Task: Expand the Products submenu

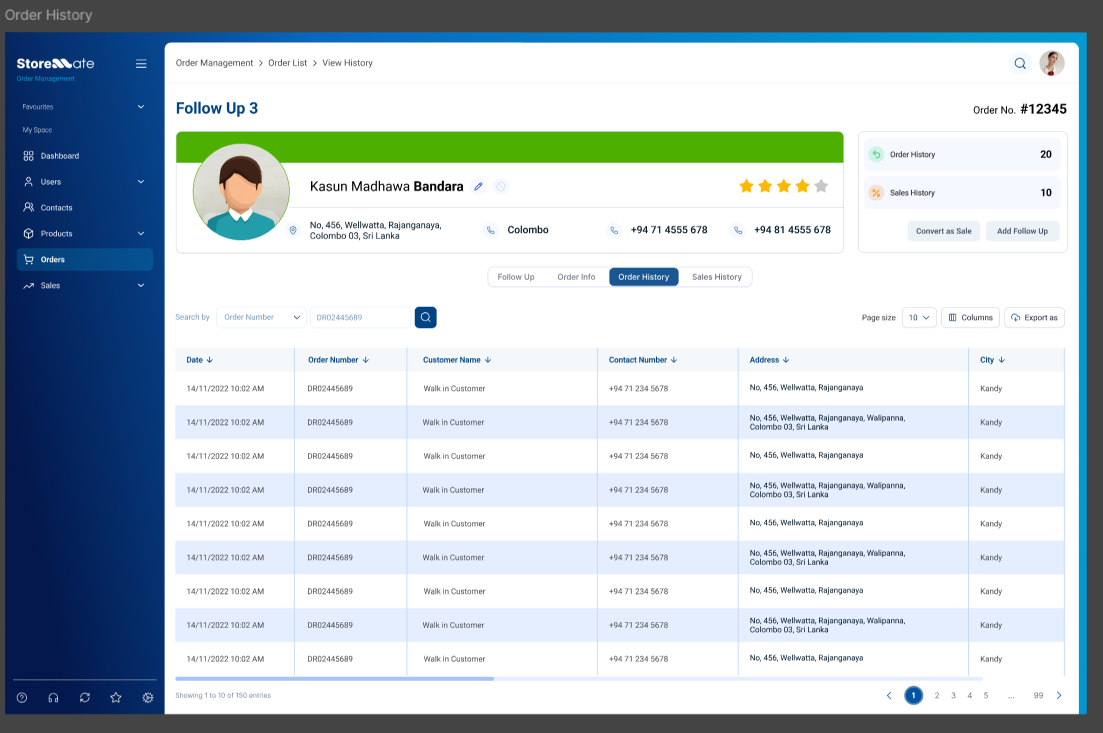Action: [x=141, y=234]
